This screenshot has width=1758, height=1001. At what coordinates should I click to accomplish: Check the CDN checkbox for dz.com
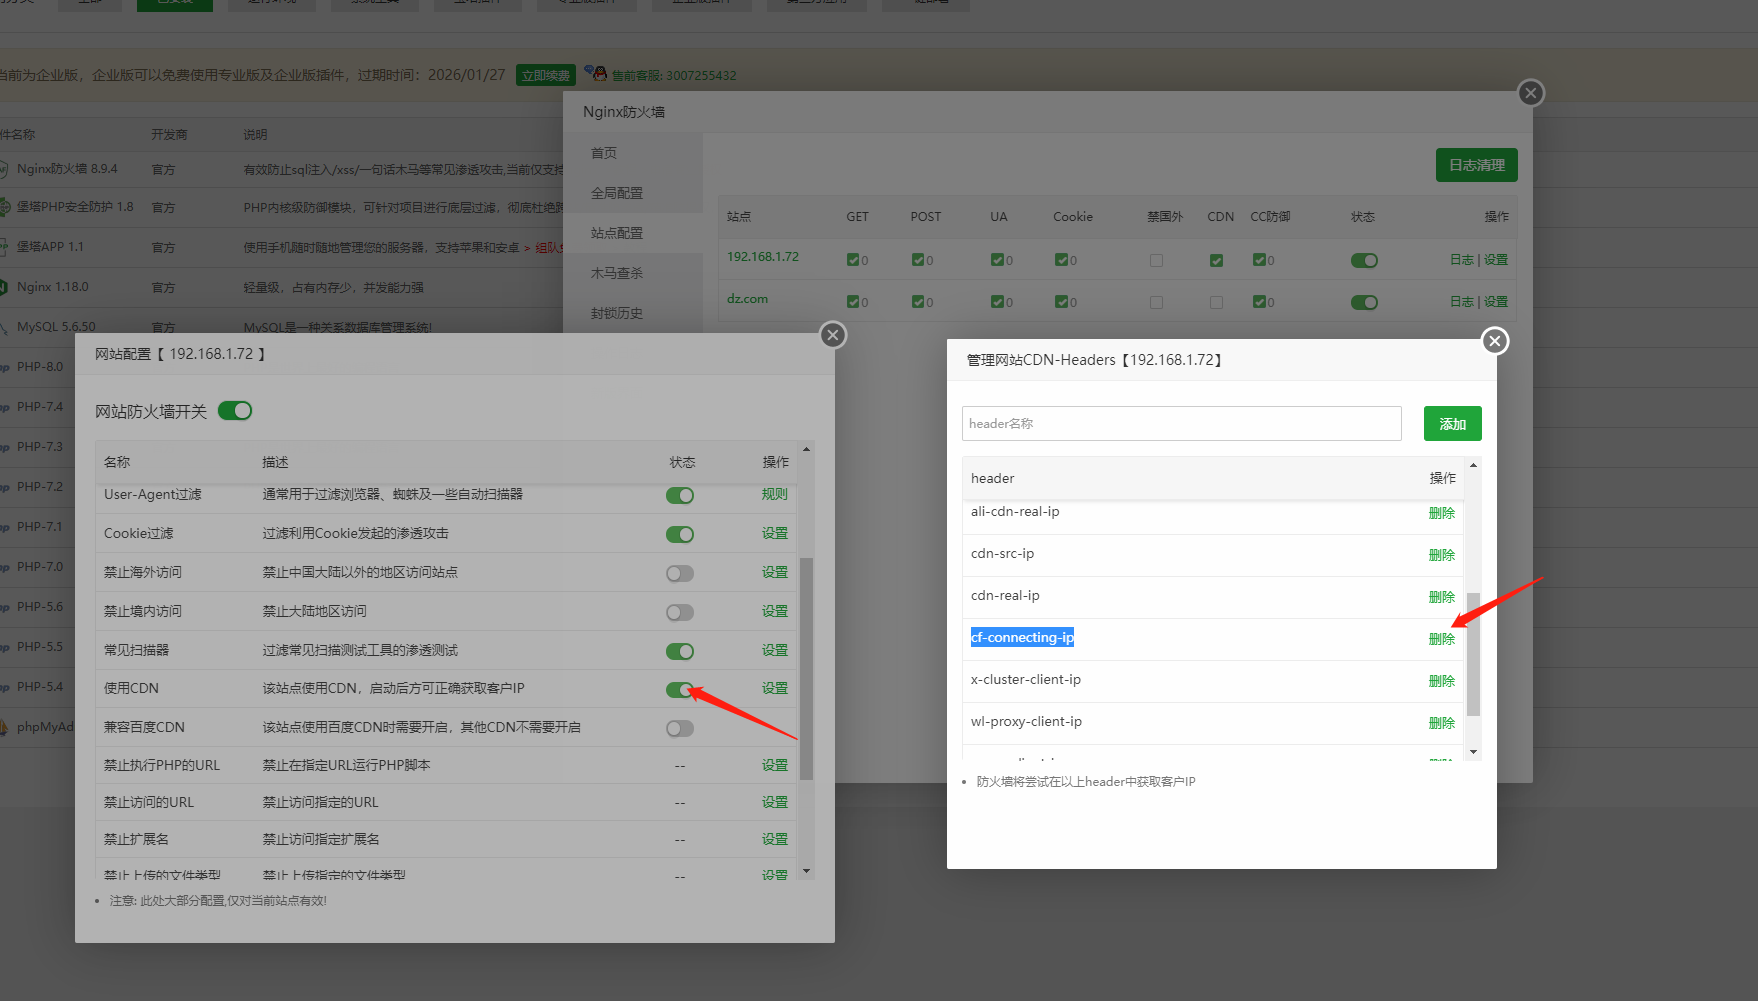pyautogui.click(x=1216, y=302)
